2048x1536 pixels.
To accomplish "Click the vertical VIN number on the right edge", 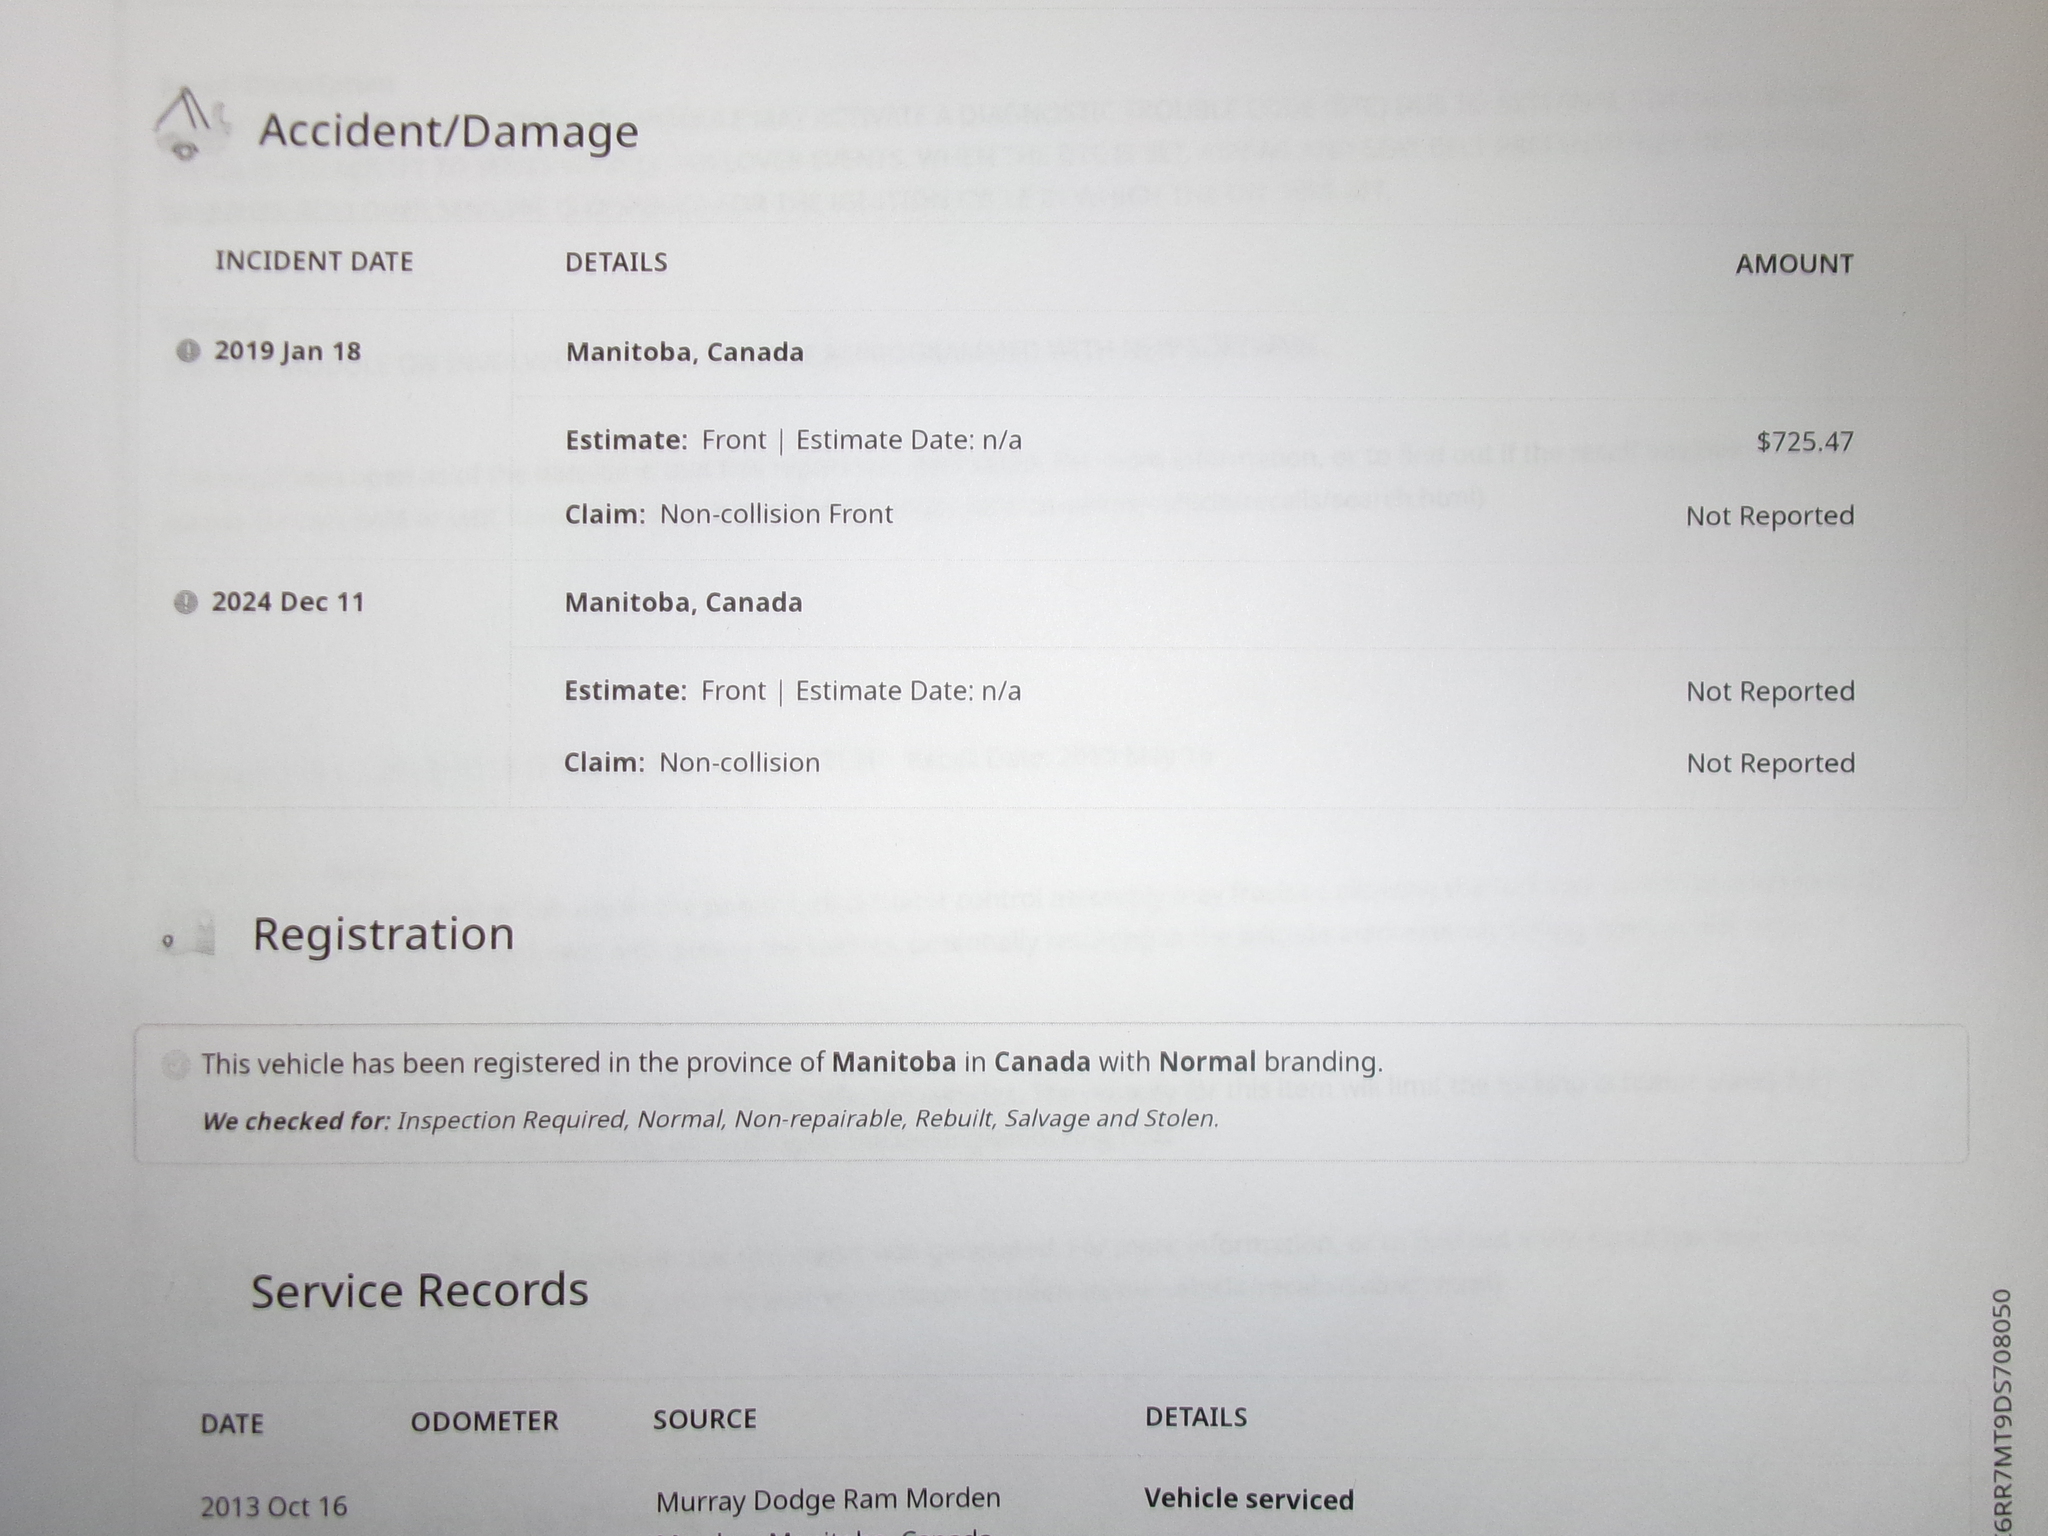I will point(2001,1410).
